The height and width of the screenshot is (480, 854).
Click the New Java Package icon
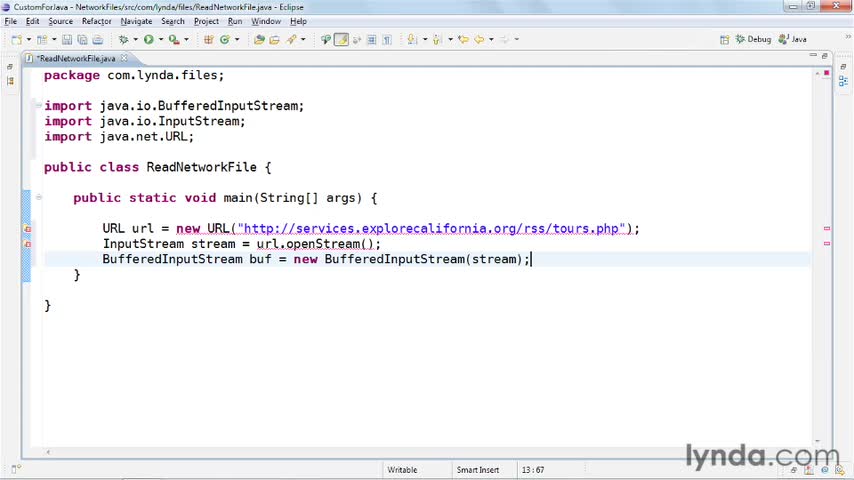click(x=209, y=39)
